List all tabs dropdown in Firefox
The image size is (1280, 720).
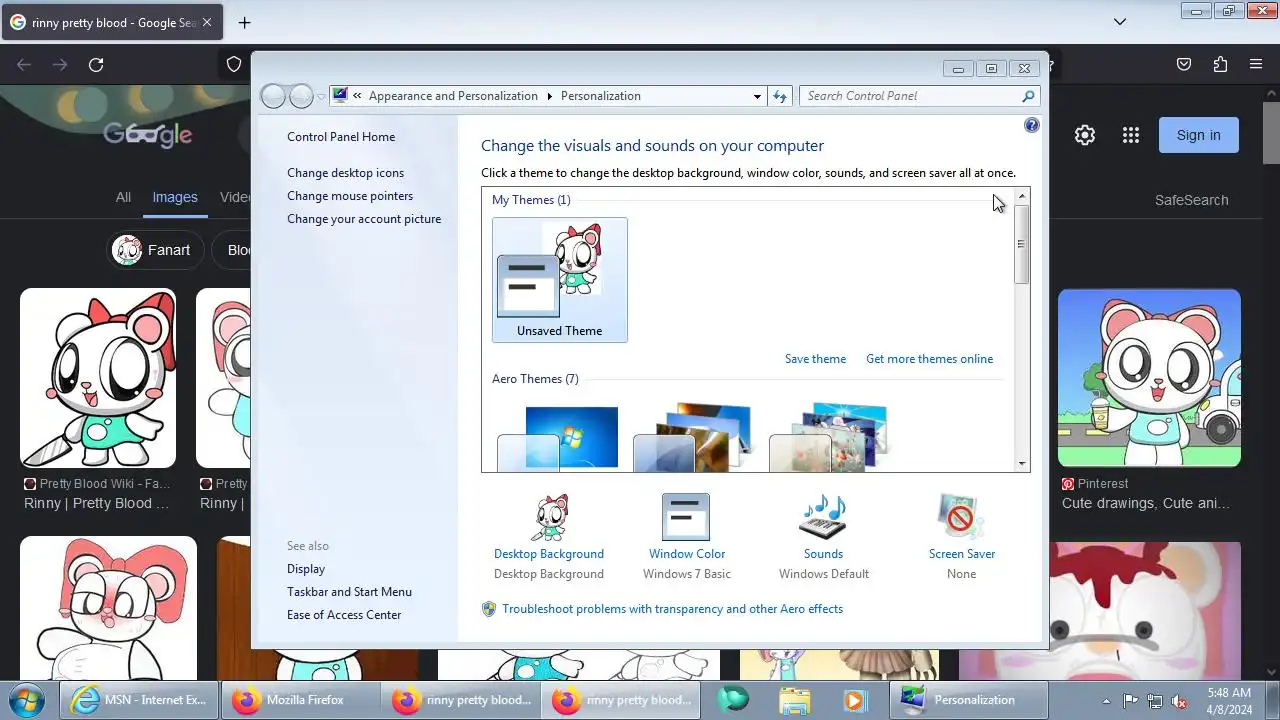[x=1120, y=21]
